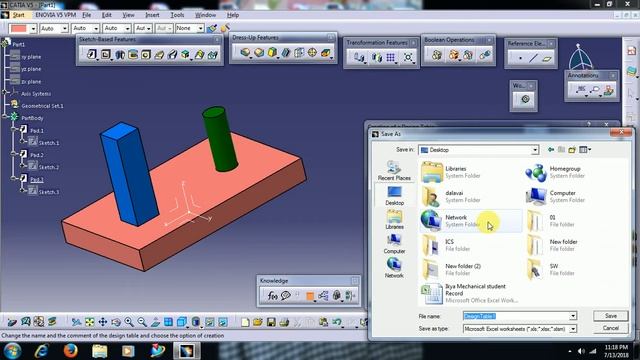Open the graphic color dropdown arrow
The image size is (640, 360).
pos(33,28)
